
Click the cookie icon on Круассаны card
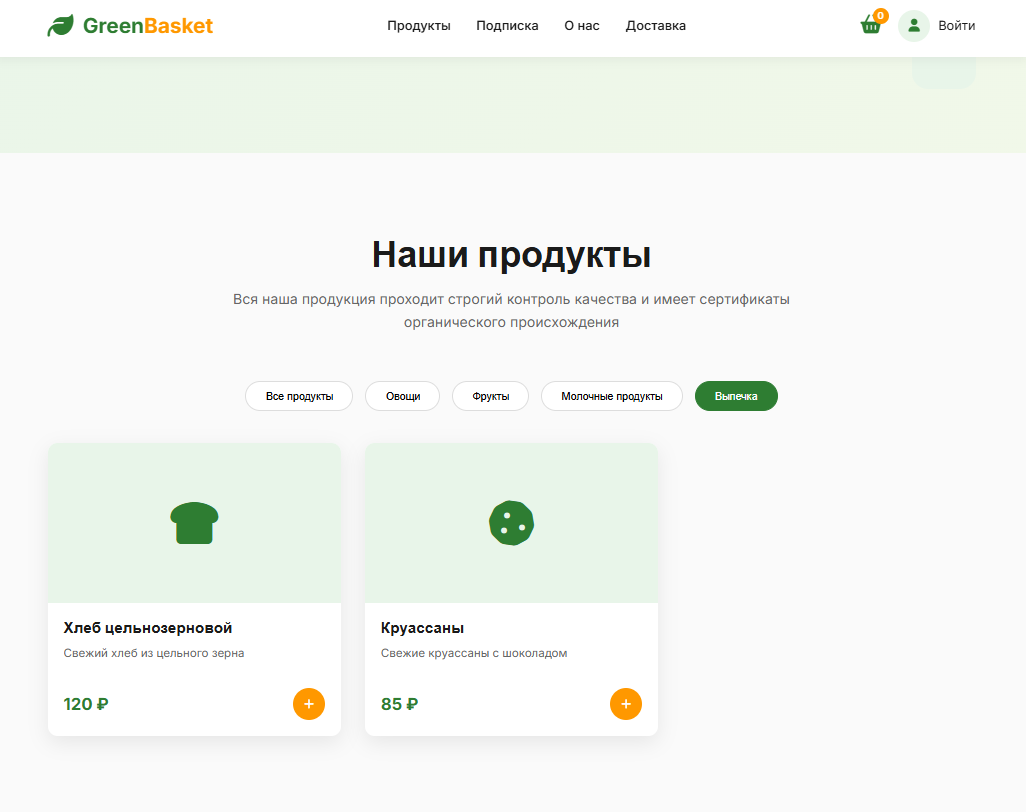tap(512, 523)
